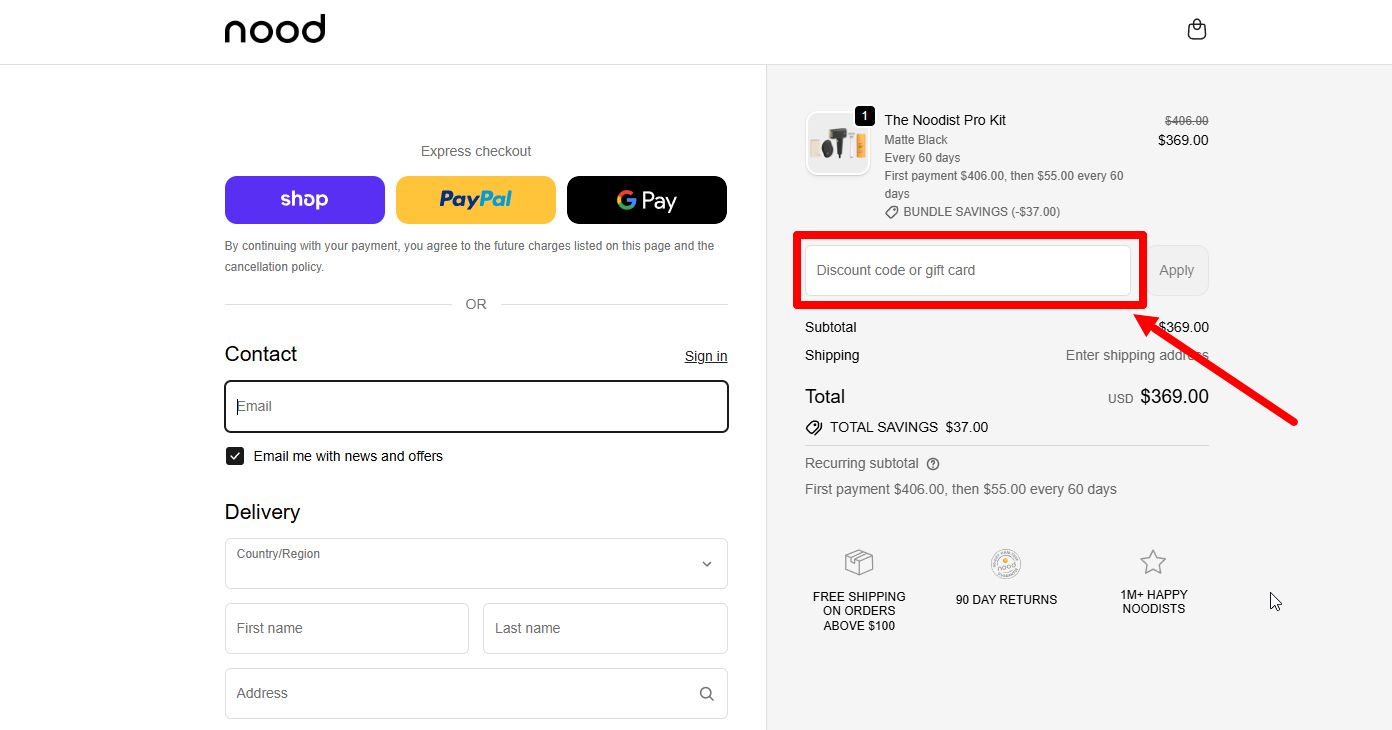Check out with PayPal

(475, 200)
